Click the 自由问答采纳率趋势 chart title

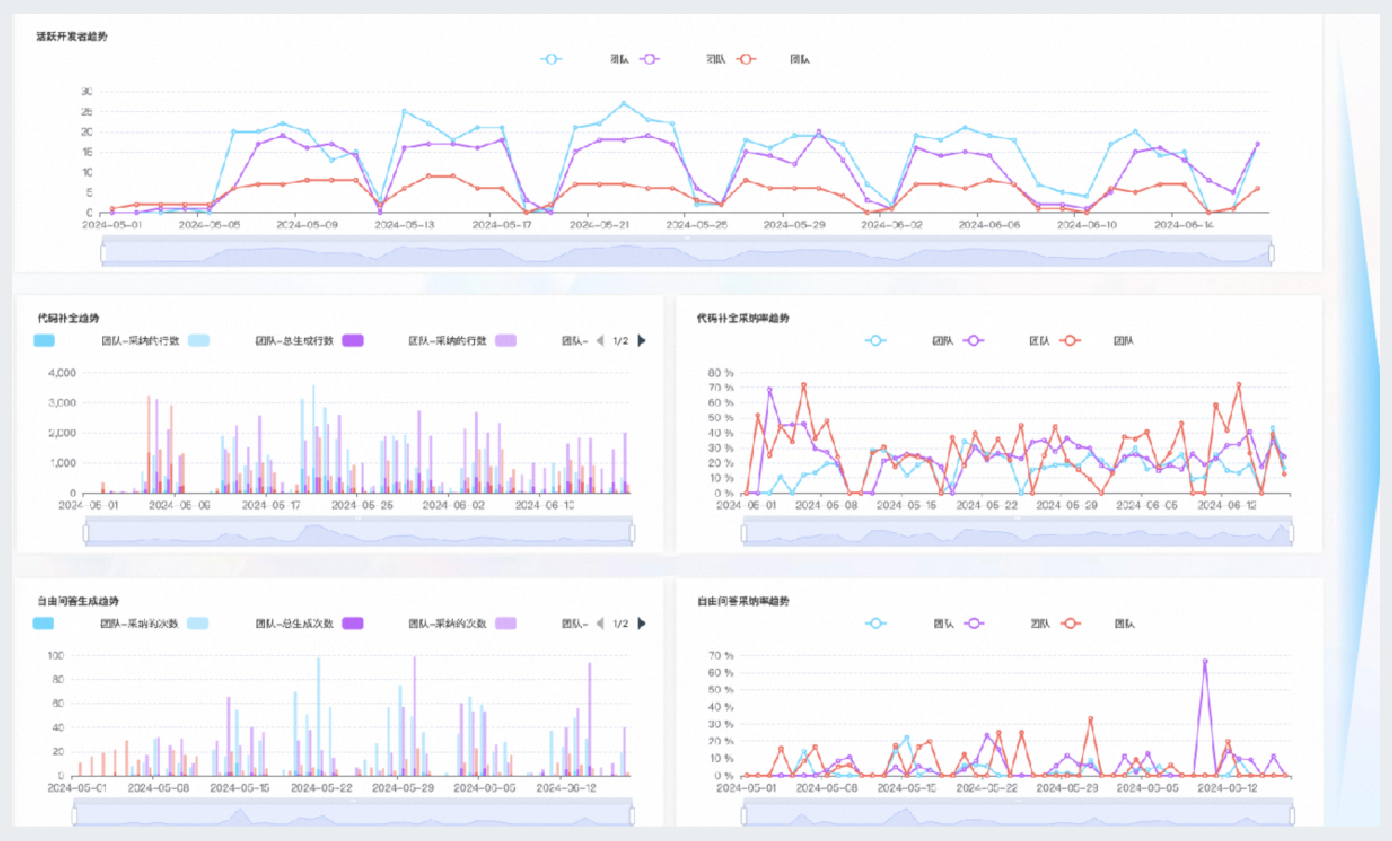coord(743,600)
